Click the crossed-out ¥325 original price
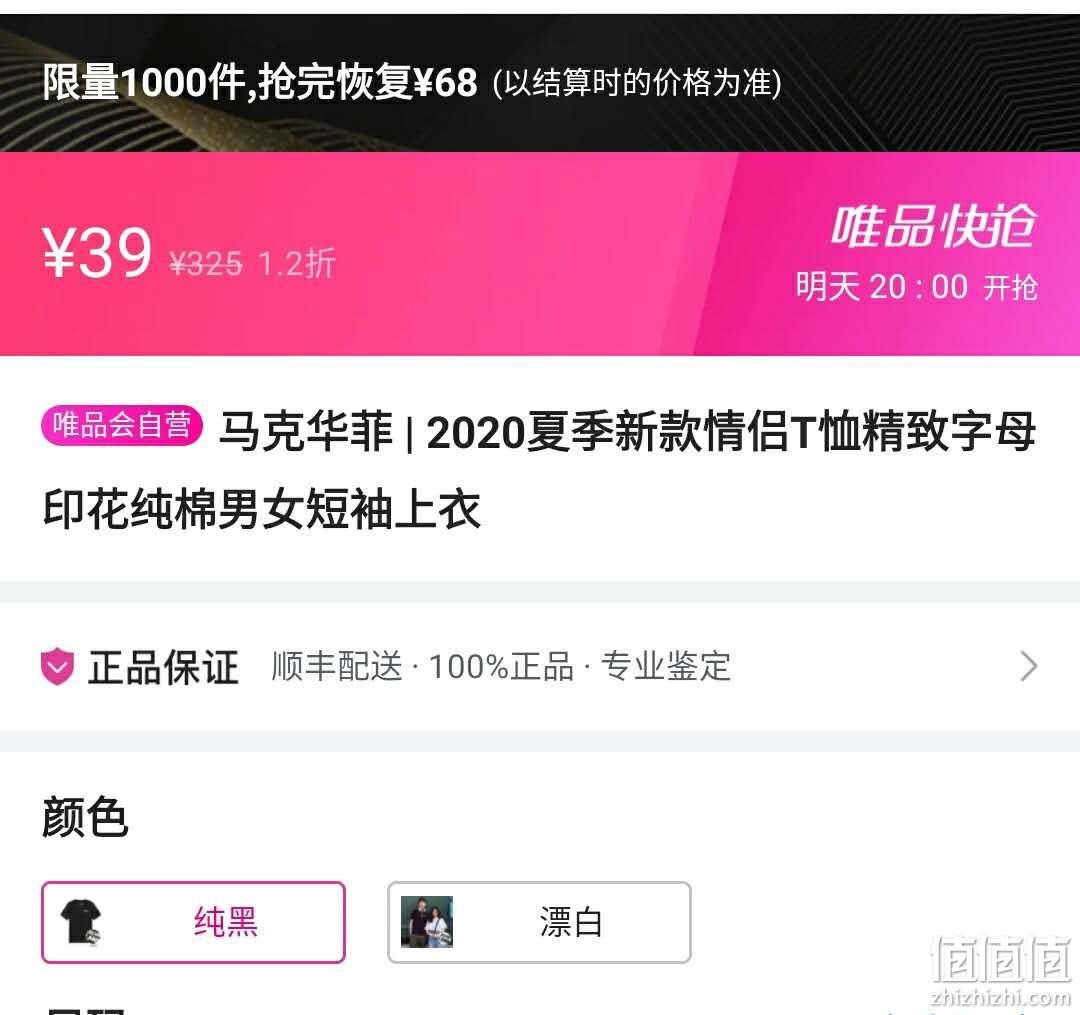 pyautogui.click(x=206, y=264)
